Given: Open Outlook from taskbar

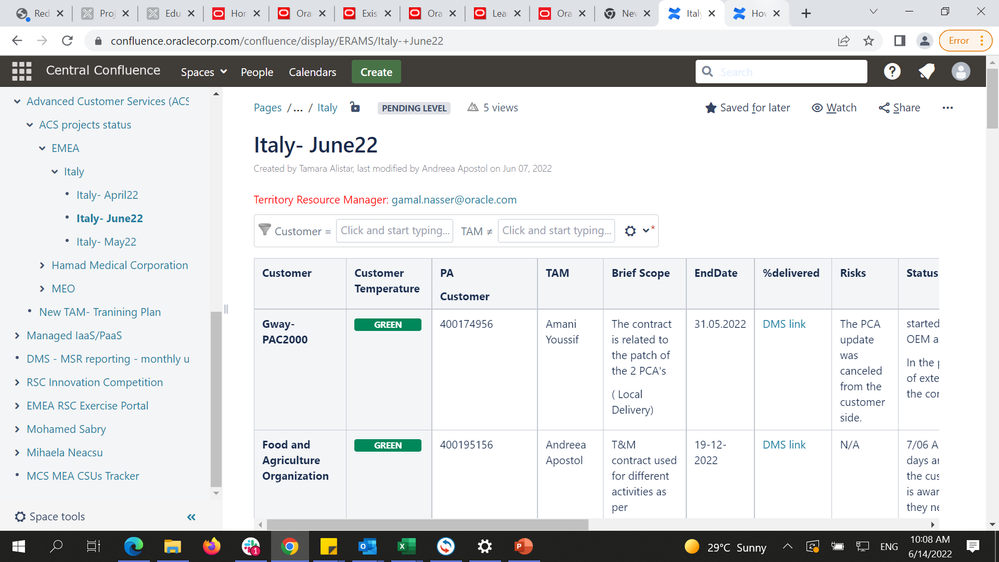Looking at the screenshot, I should point(367,547).
